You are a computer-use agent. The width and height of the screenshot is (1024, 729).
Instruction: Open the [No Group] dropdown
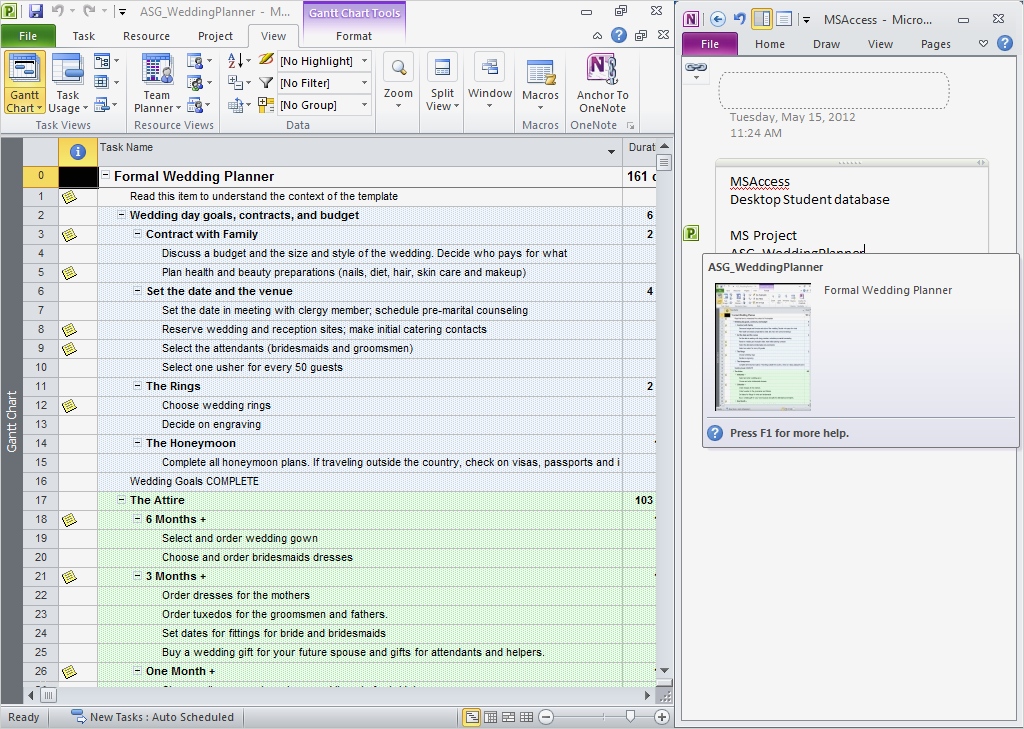pos(322,104)
